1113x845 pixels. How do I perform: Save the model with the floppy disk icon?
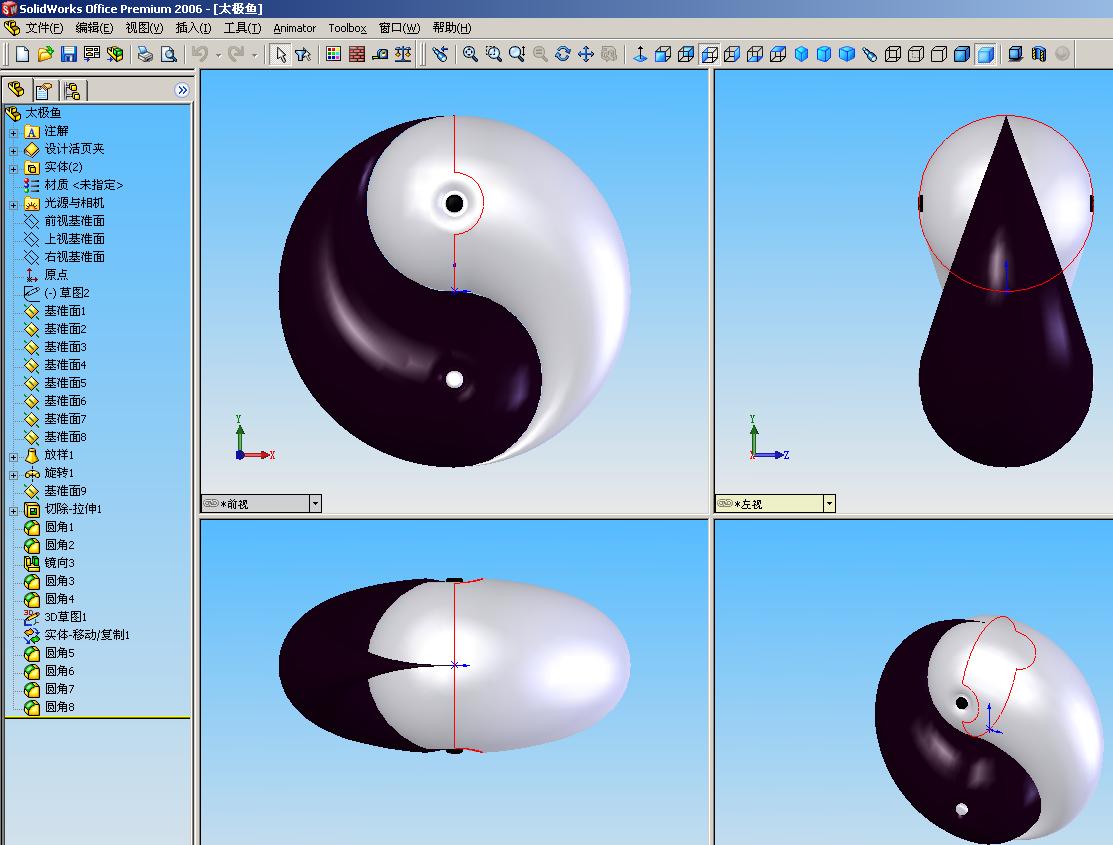point(68,54)
